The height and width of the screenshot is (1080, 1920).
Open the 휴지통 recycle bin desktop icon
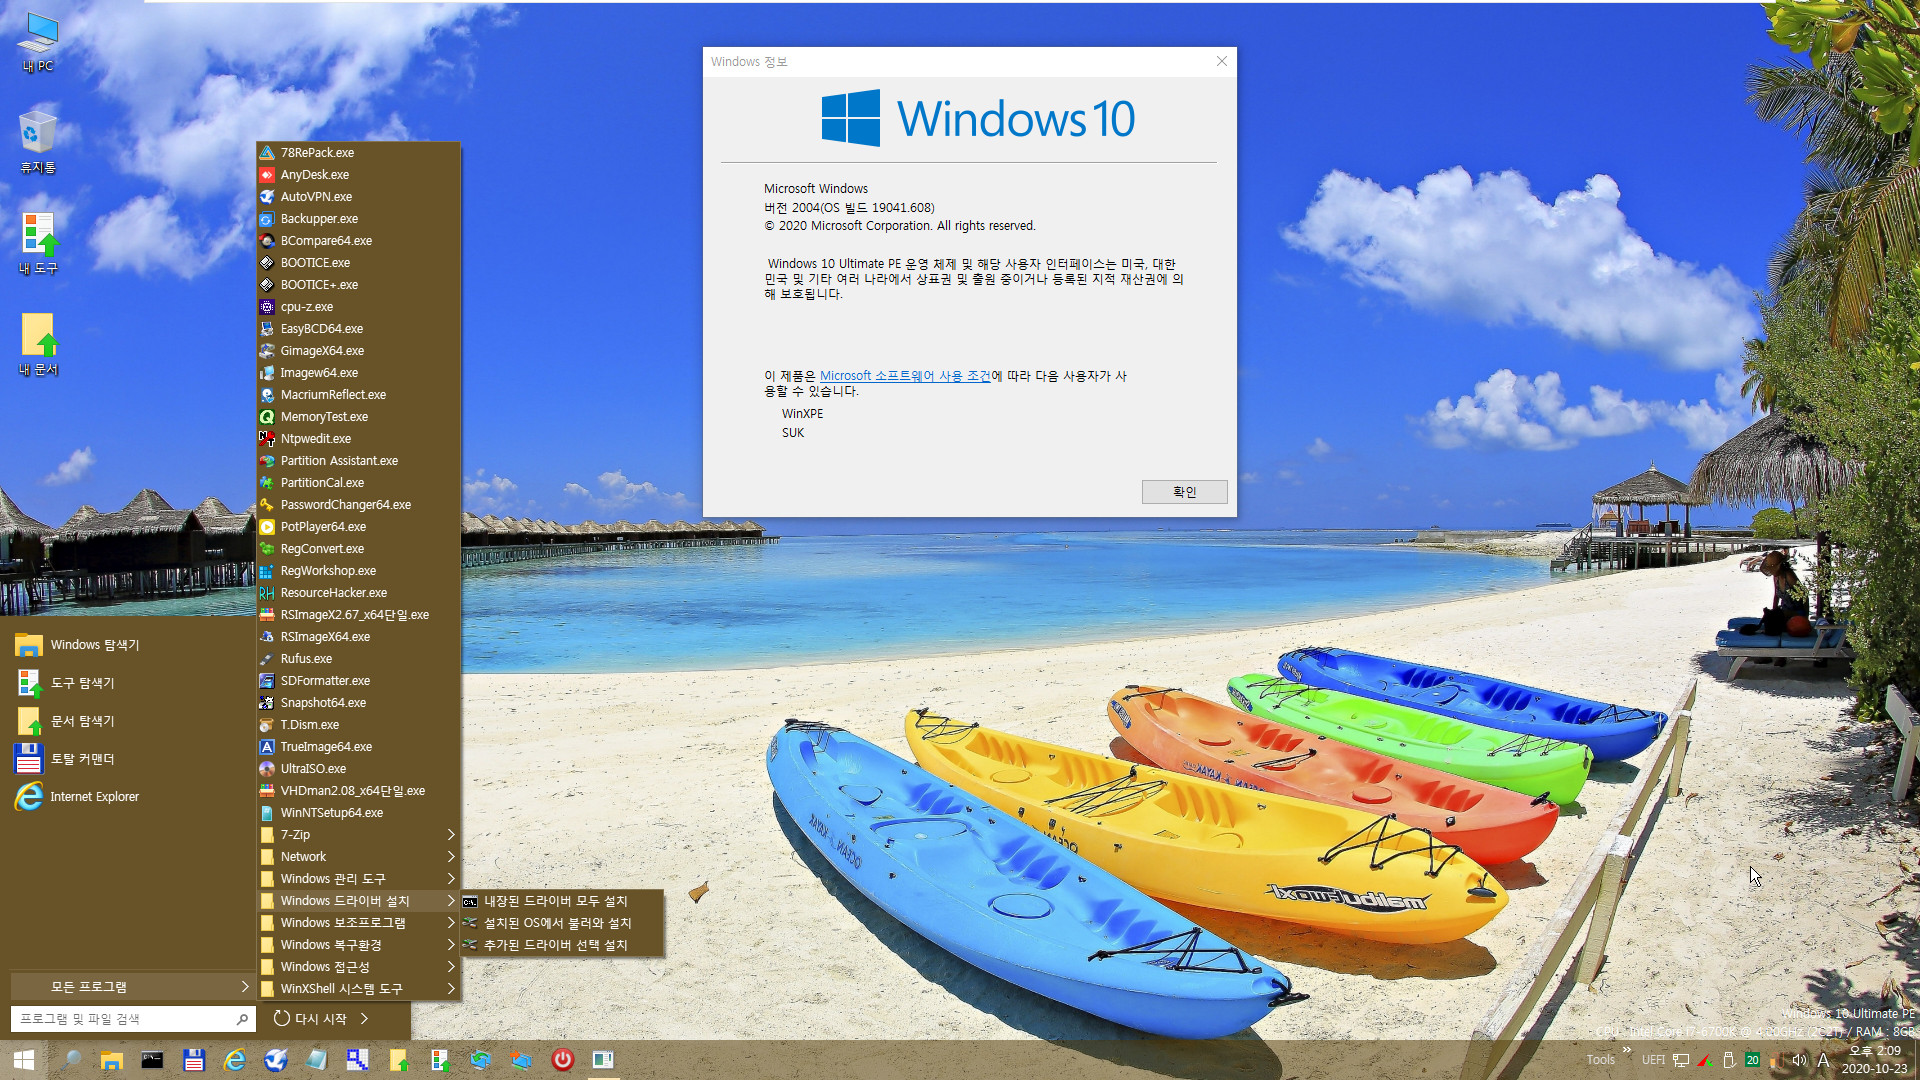38,142
